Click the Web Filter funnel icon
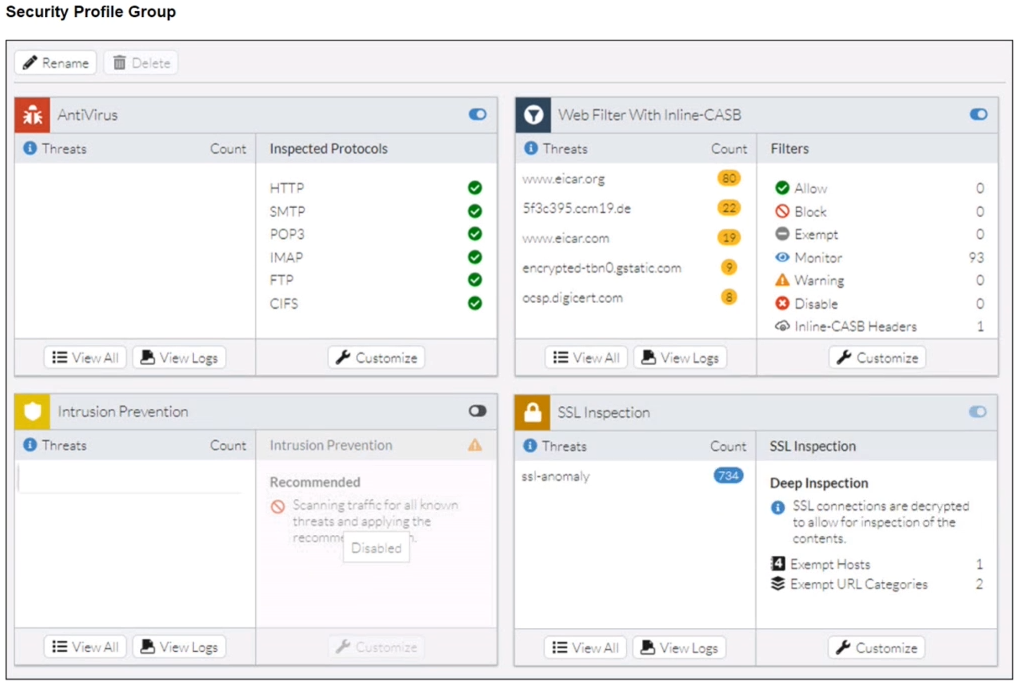The image size is (1021, 687). click(533, 115)
